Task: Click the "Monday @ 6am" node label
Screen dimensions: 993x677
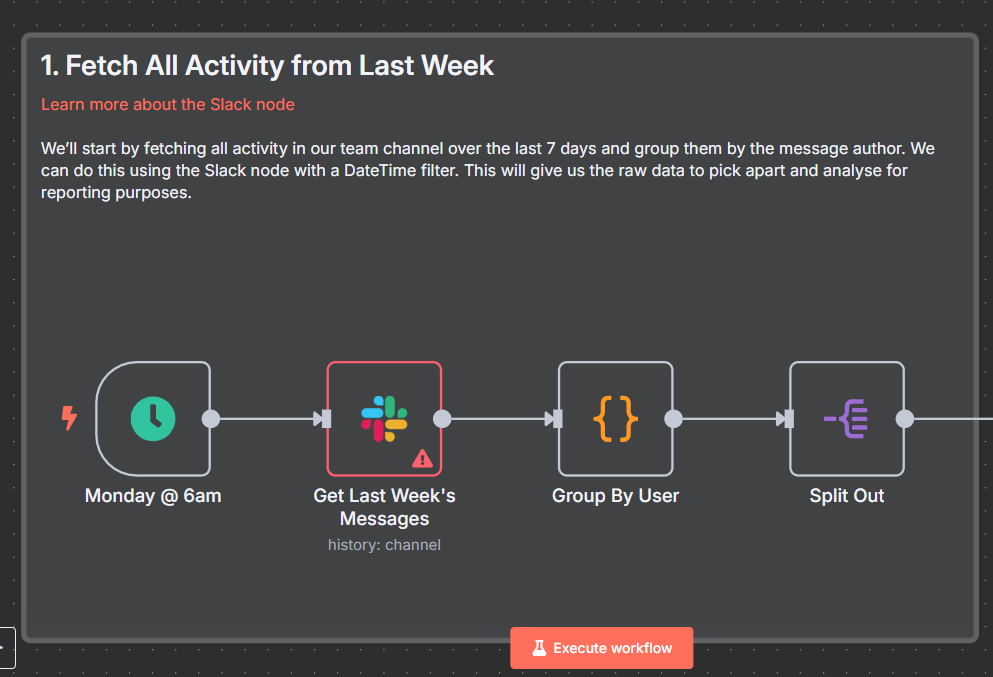Action: click(x=153, y=495)
